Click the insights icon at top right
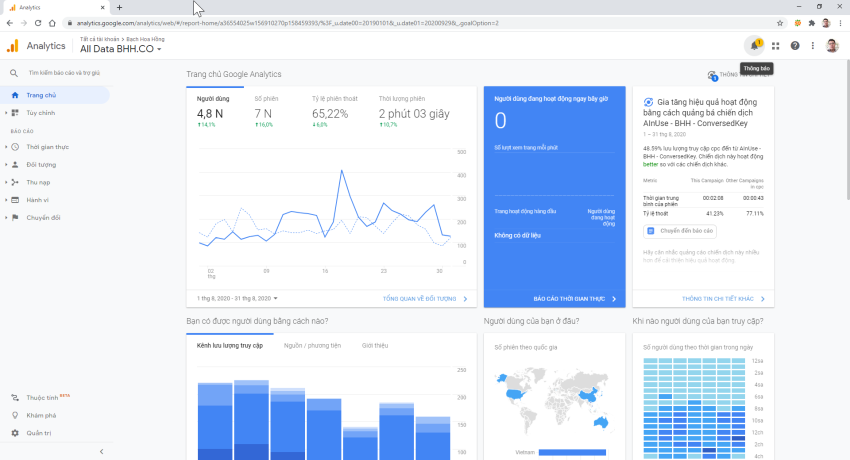This screenshot has height=460, width=850. tap(712, 75)
